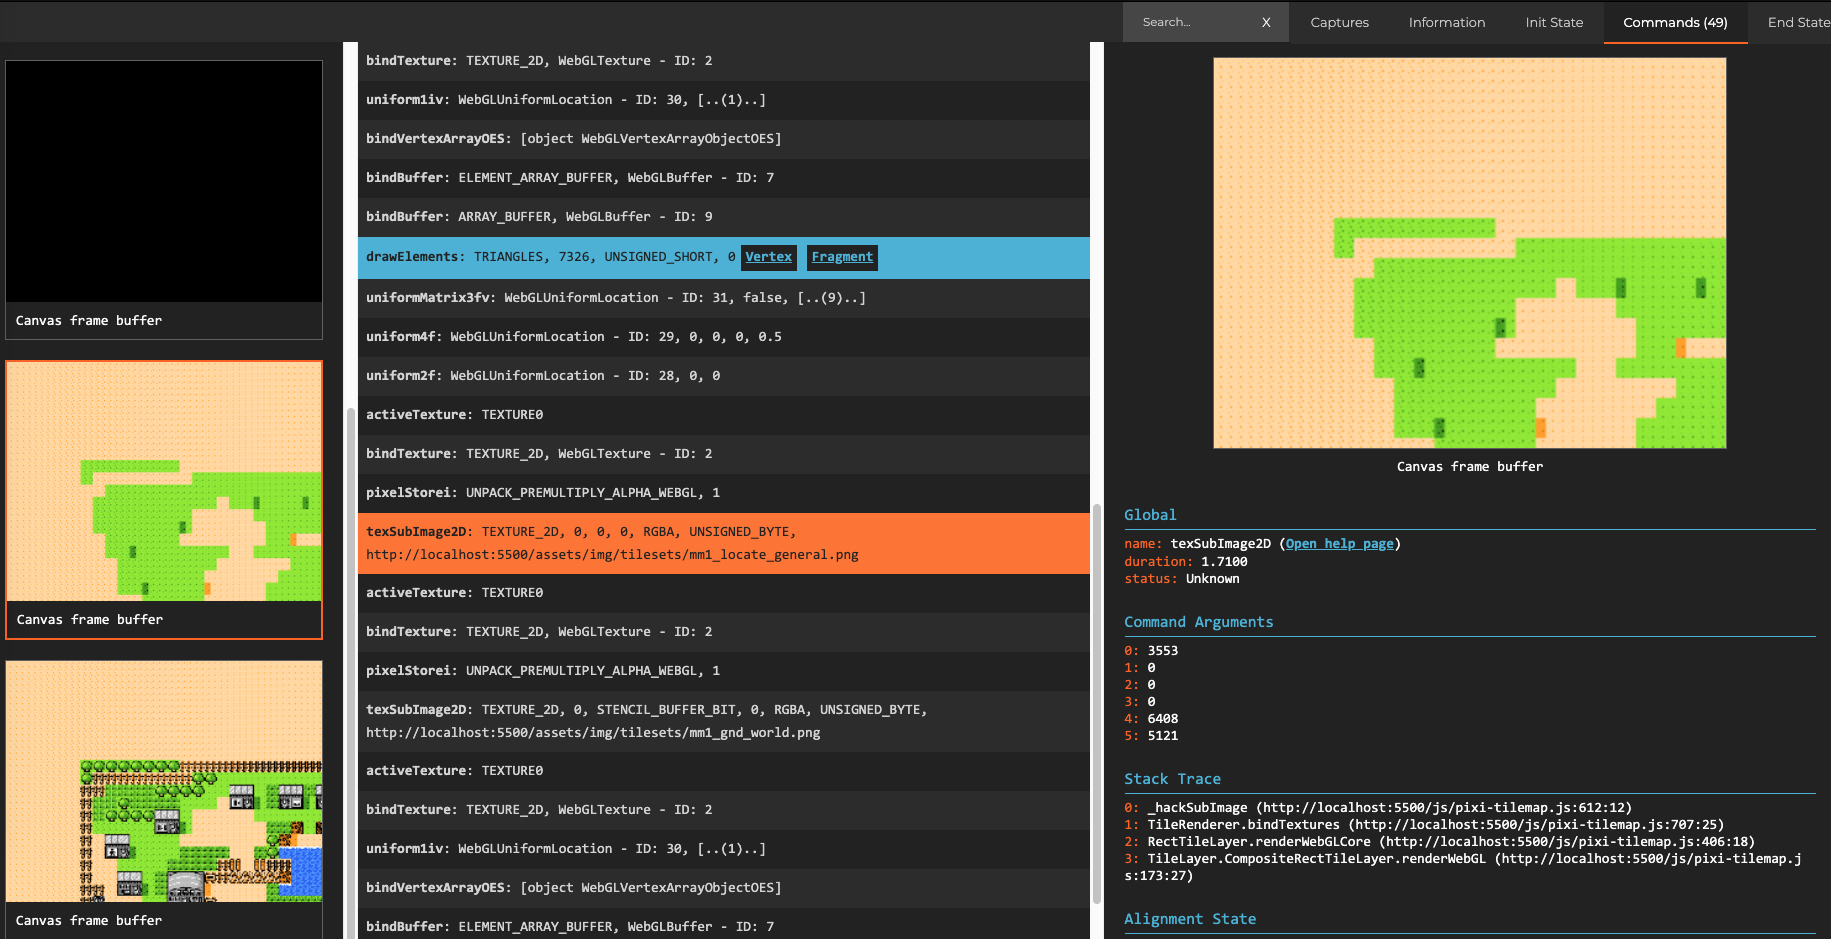Clear the search field with the X
This screenshot has width=1831, height=939.
pyautogui.click(x=1266, y=22)
